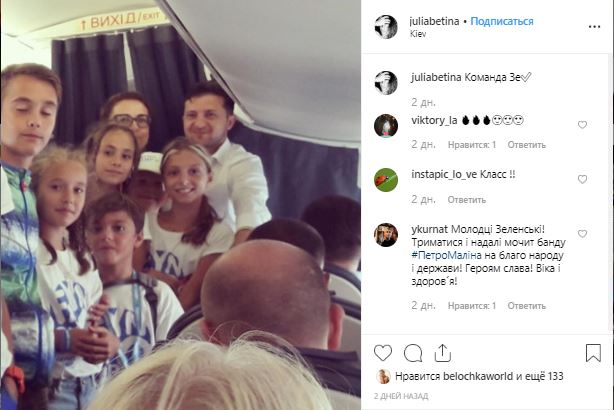Click ykurnat's profile avatar

coord(386,235)
